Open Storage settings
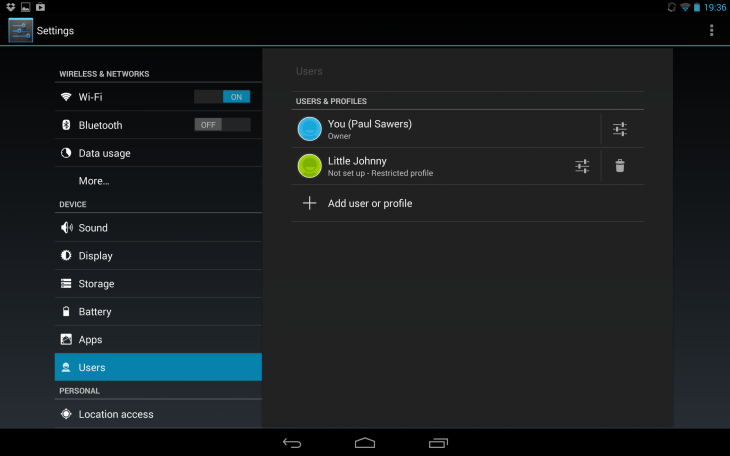This screenshot has width=730, height=456. [158, 284]
